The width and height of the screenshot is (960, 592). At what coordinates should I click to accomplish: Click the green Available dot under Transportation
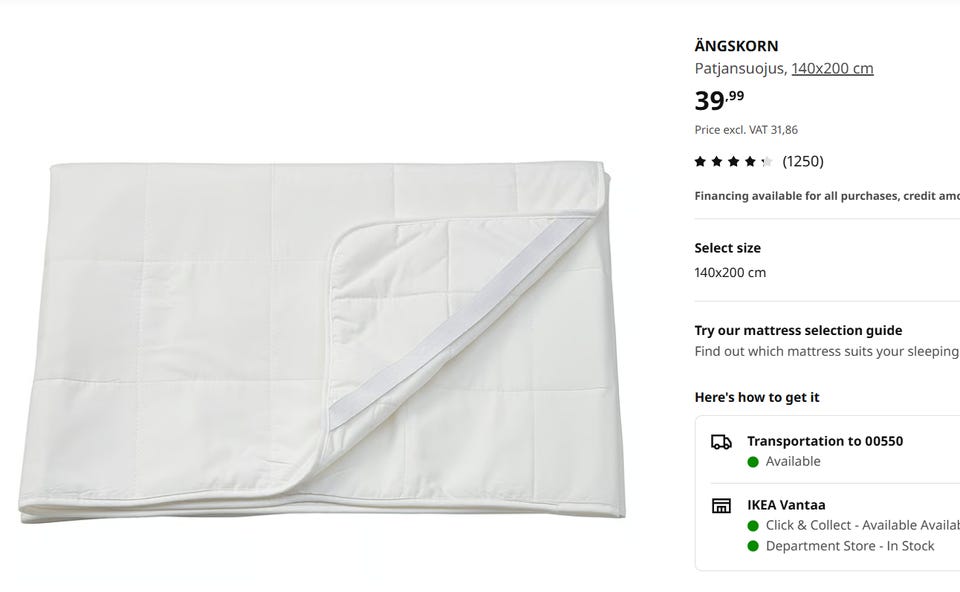(x=753, y=462)
